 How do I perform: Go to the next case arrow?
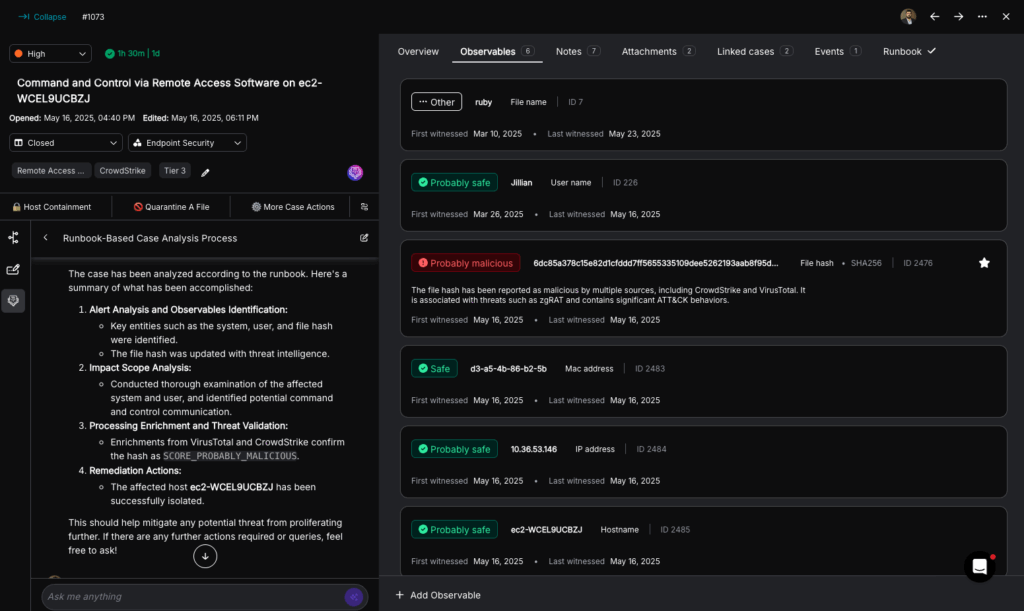click(958, 17)
